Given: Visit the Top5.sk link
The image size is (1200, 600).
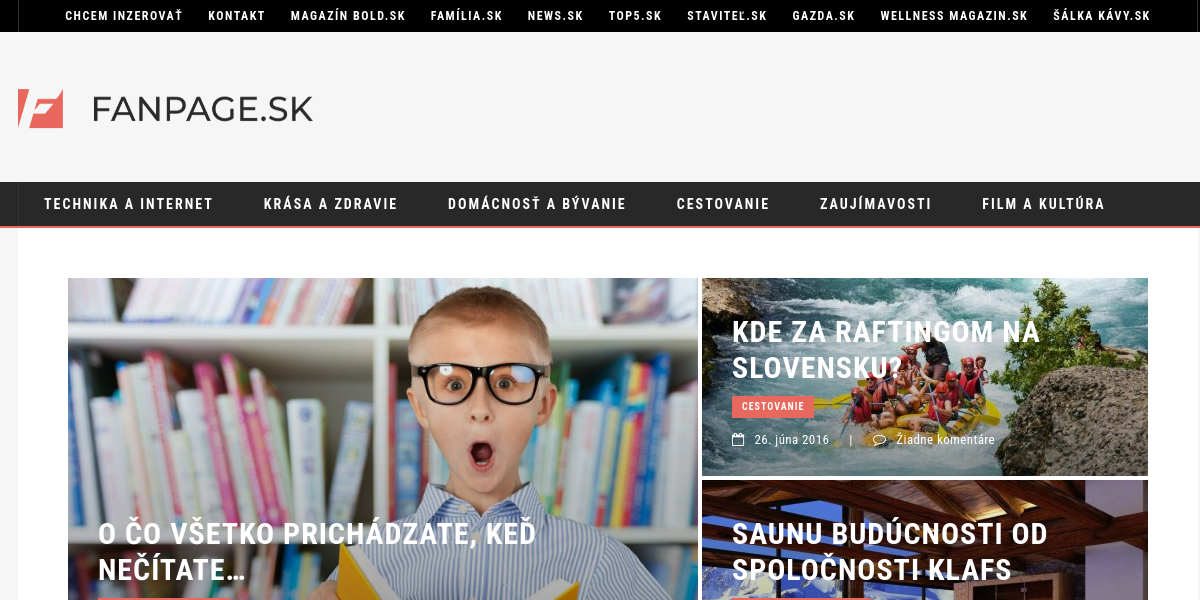Looking at the screenshot, I should coord(635,16).
